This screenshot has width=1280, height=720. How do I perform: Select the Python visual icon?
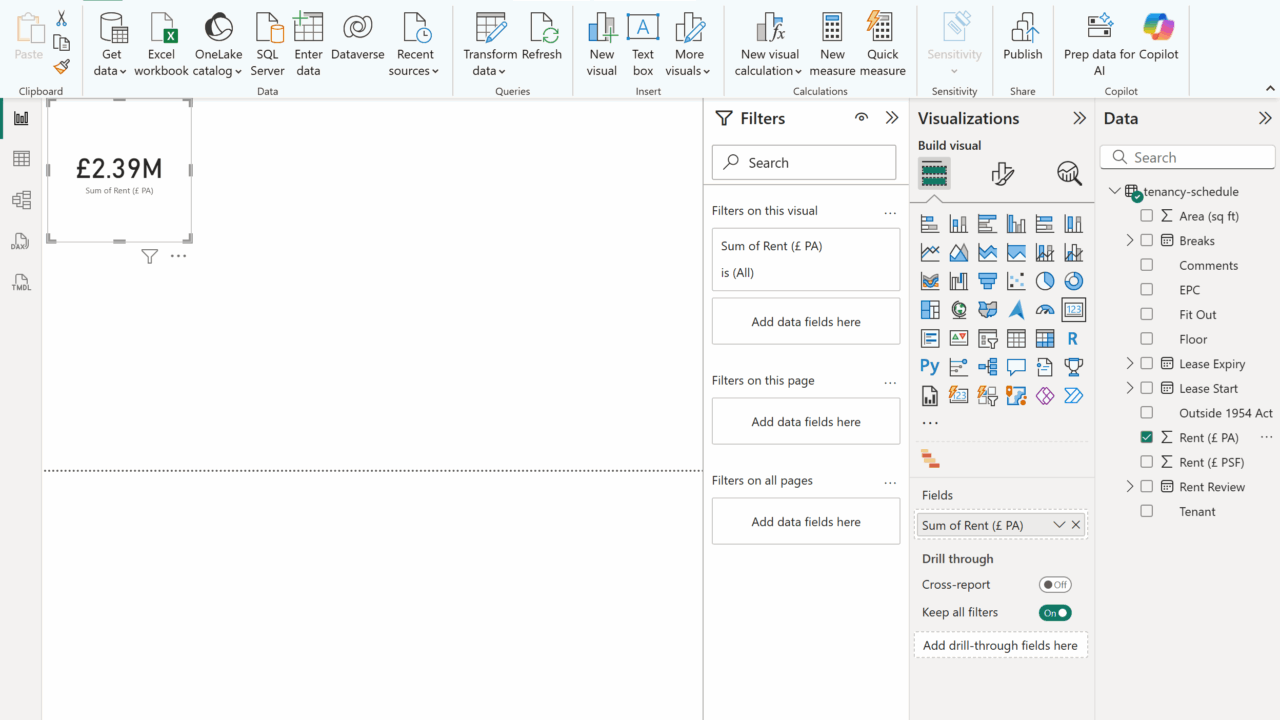pyautogui.click(x=930, y=367)
